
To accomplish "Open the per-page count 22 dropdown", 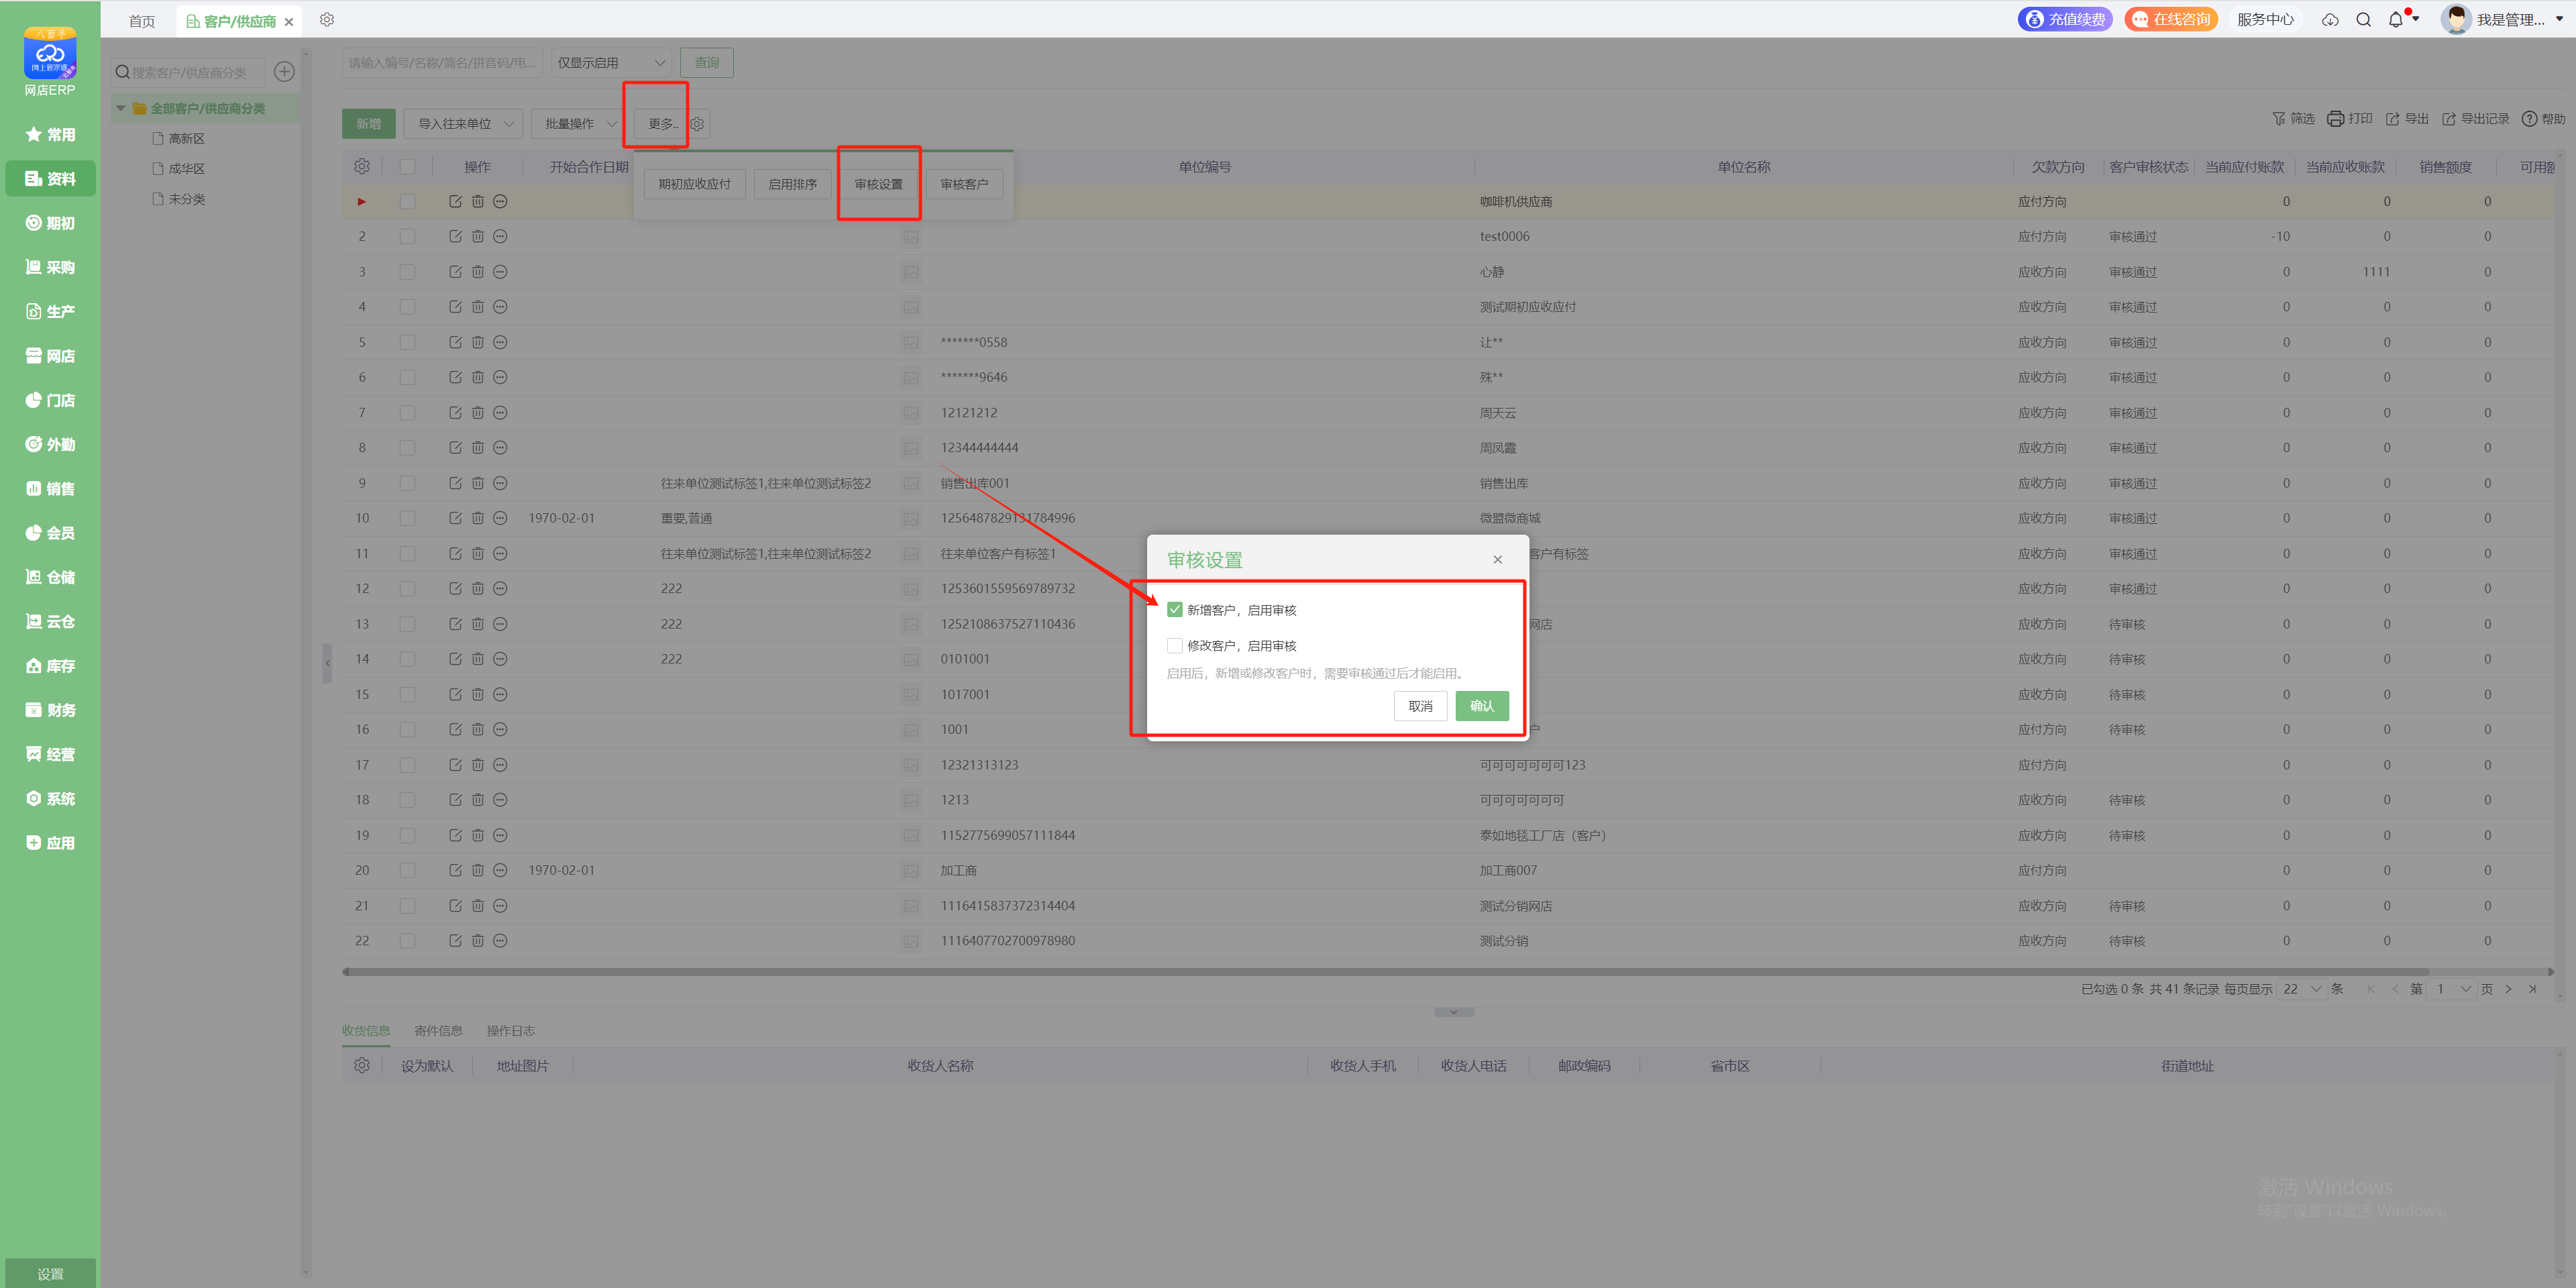I will click(x=2302, y=989).
